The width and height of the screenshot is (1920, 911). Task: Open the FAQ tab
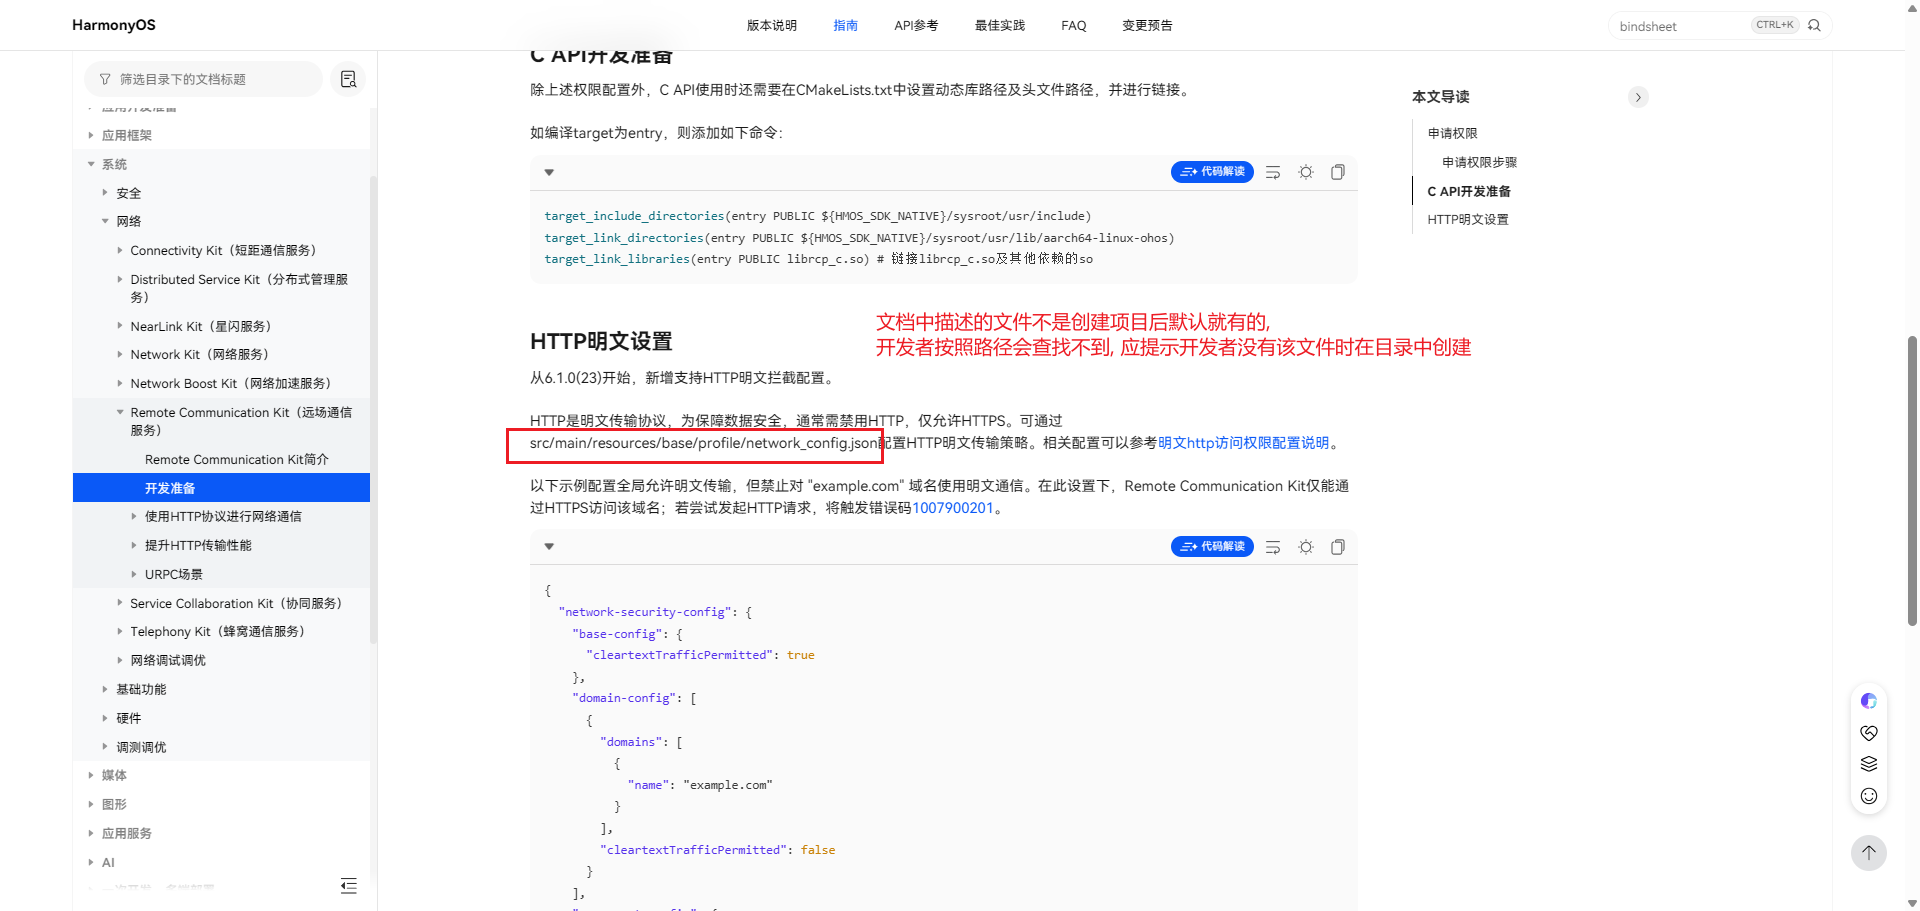coord(1074,26)
